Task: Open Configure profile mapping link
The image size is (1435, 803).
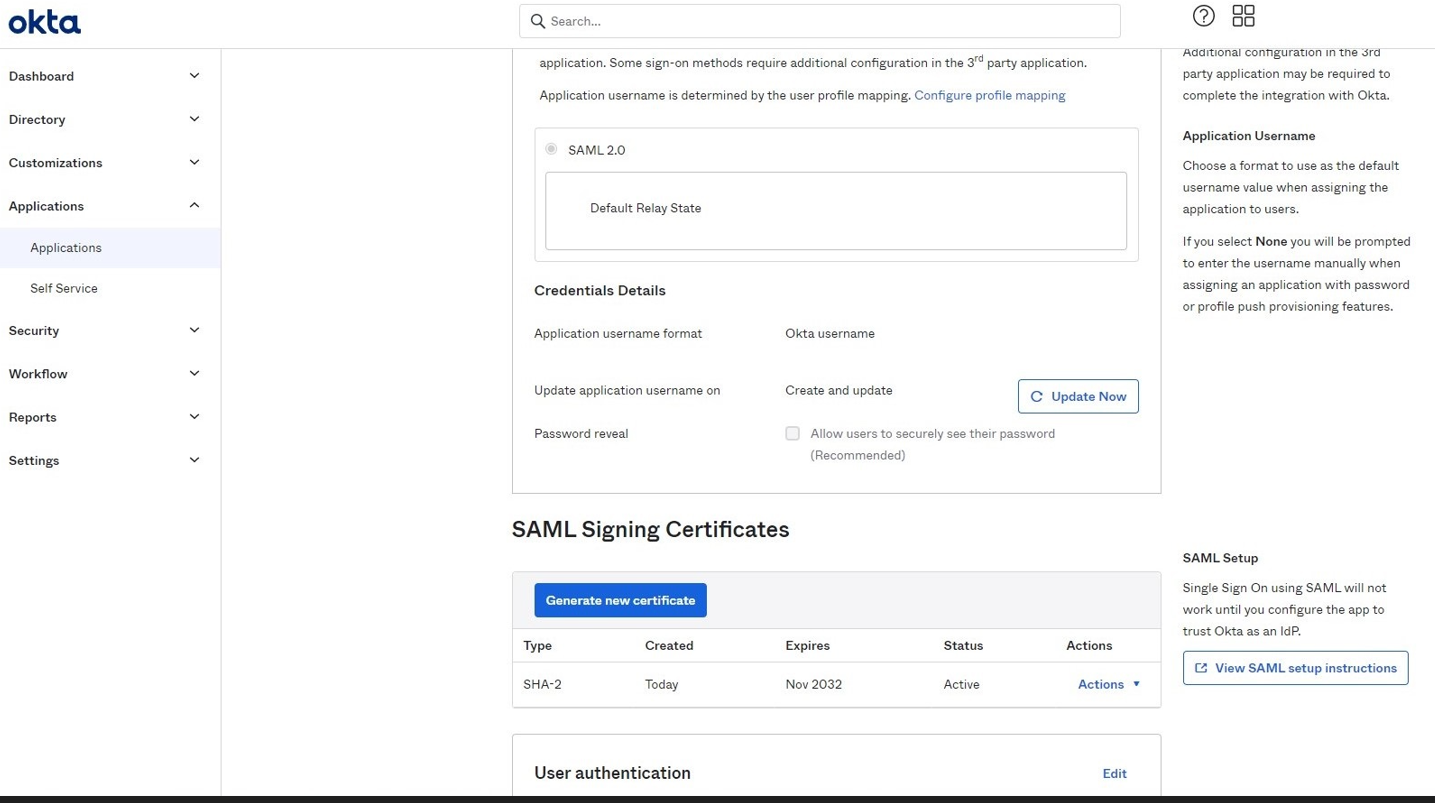Action: point(989,96)
